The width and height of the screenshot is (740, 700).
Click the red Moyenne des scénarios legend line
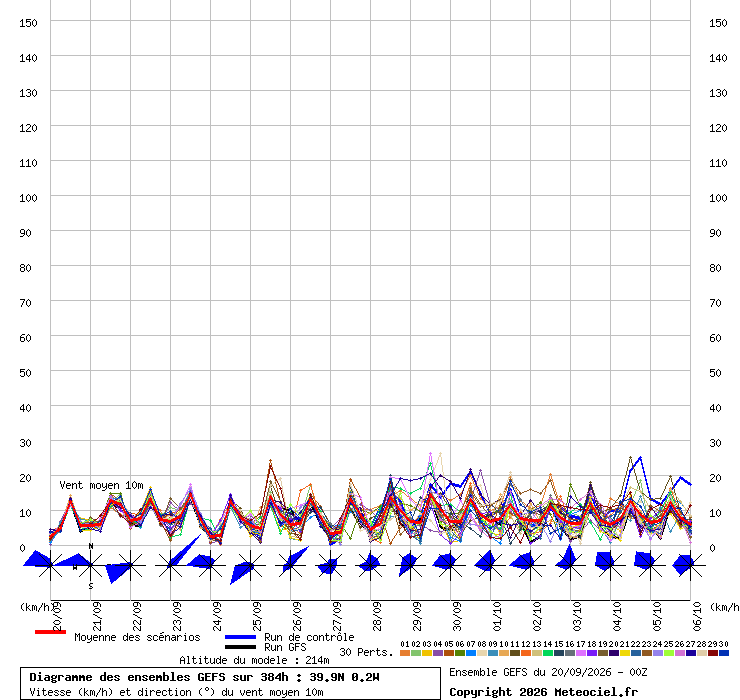click(x=50, y=632)
